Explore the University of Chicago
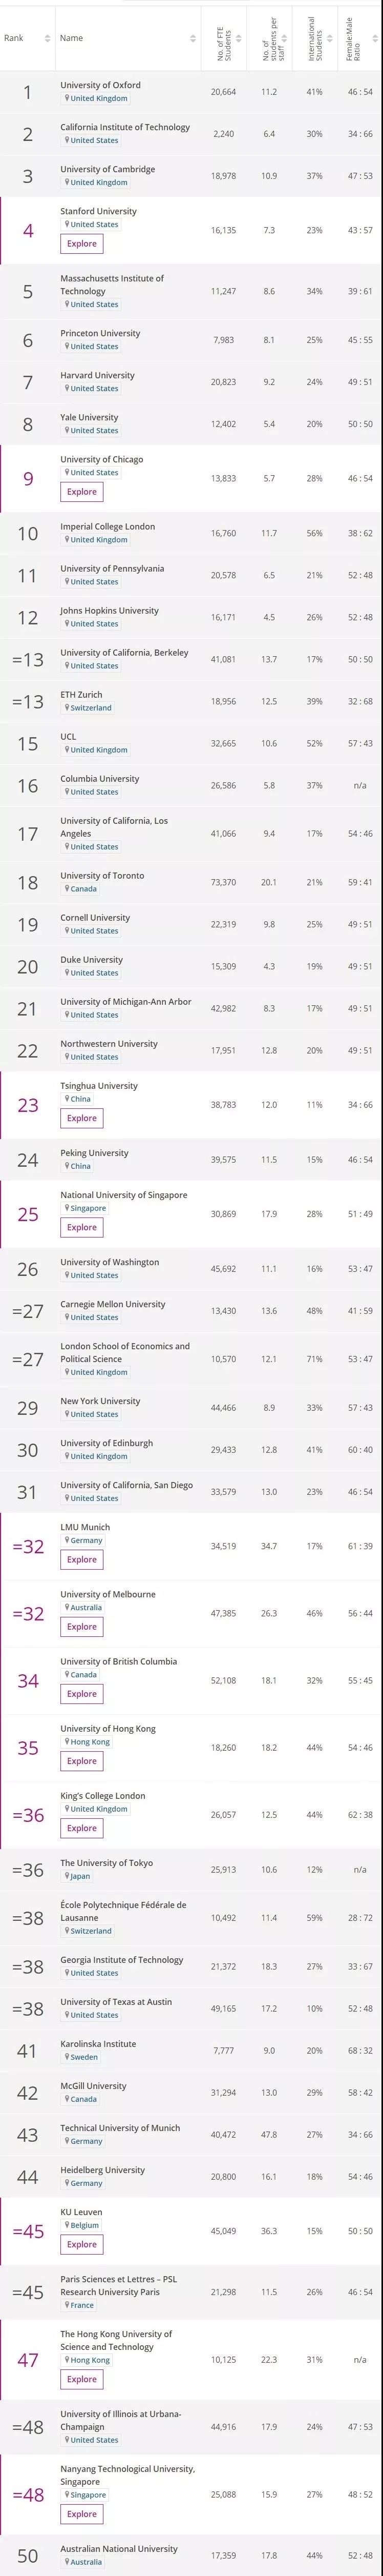This screenshot has height=2576, width=383. coord(82,492)
